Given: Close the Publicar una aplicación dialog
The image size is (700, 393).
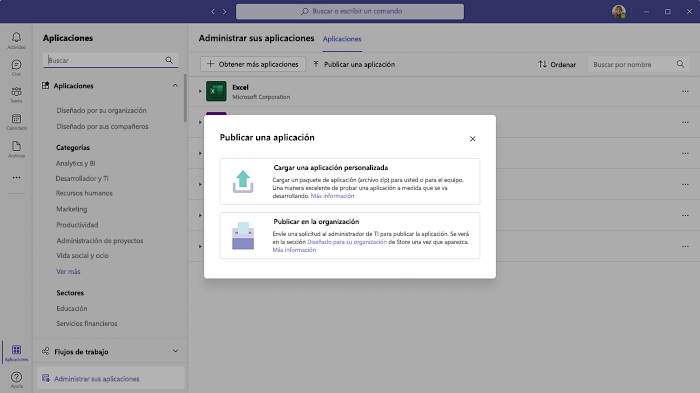Looking at the screenshot, I should click(x=472, y=139).
